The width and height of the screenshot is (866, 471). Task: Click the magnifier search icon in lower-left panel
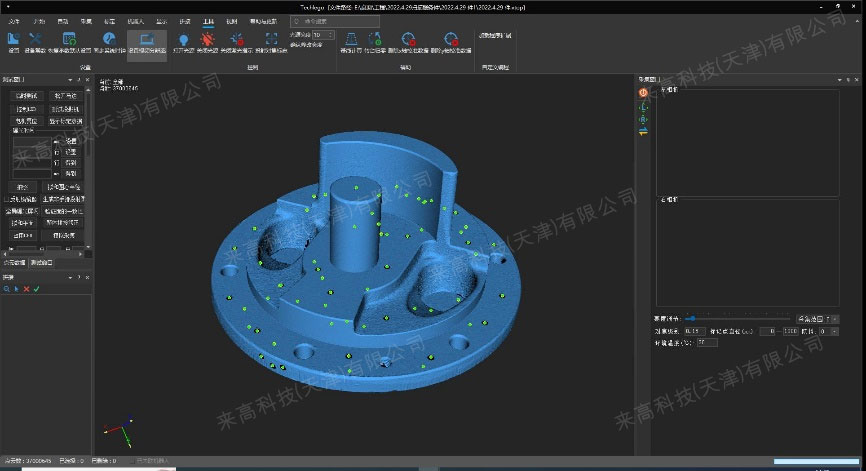click(x=7, y=289)
